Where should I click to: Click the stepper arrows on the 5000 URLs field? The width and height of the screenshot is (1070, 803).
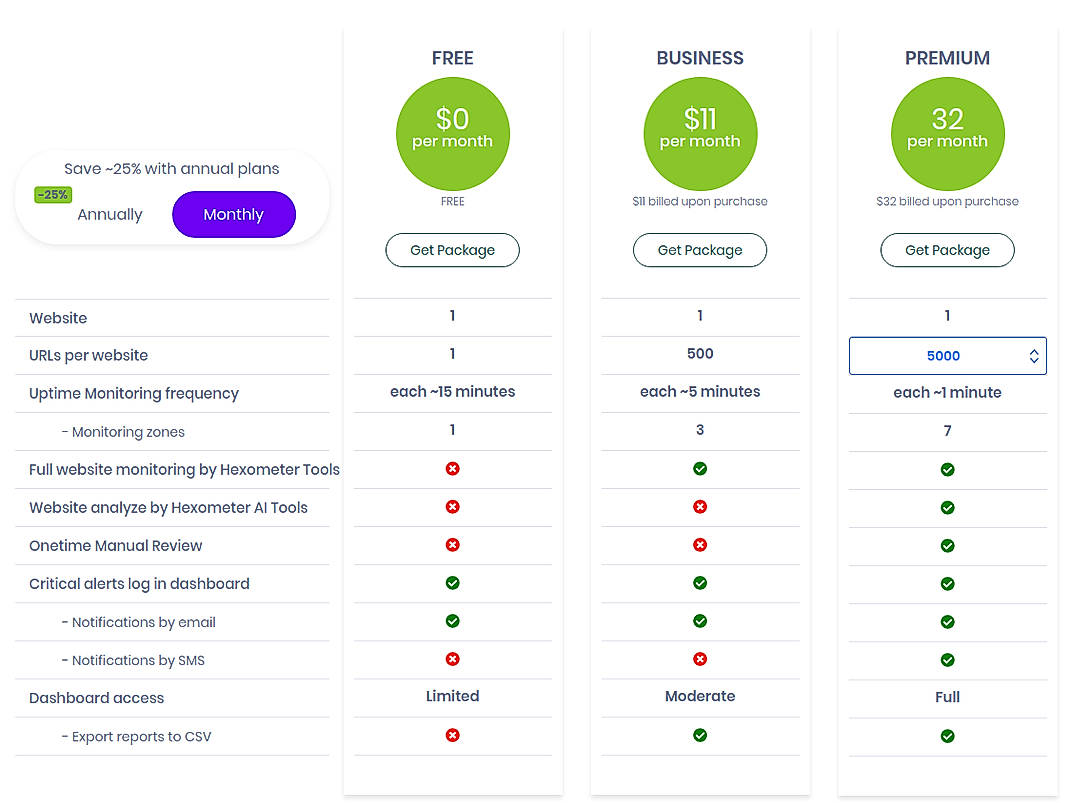pyautogui.click(x=1034, y=355)
